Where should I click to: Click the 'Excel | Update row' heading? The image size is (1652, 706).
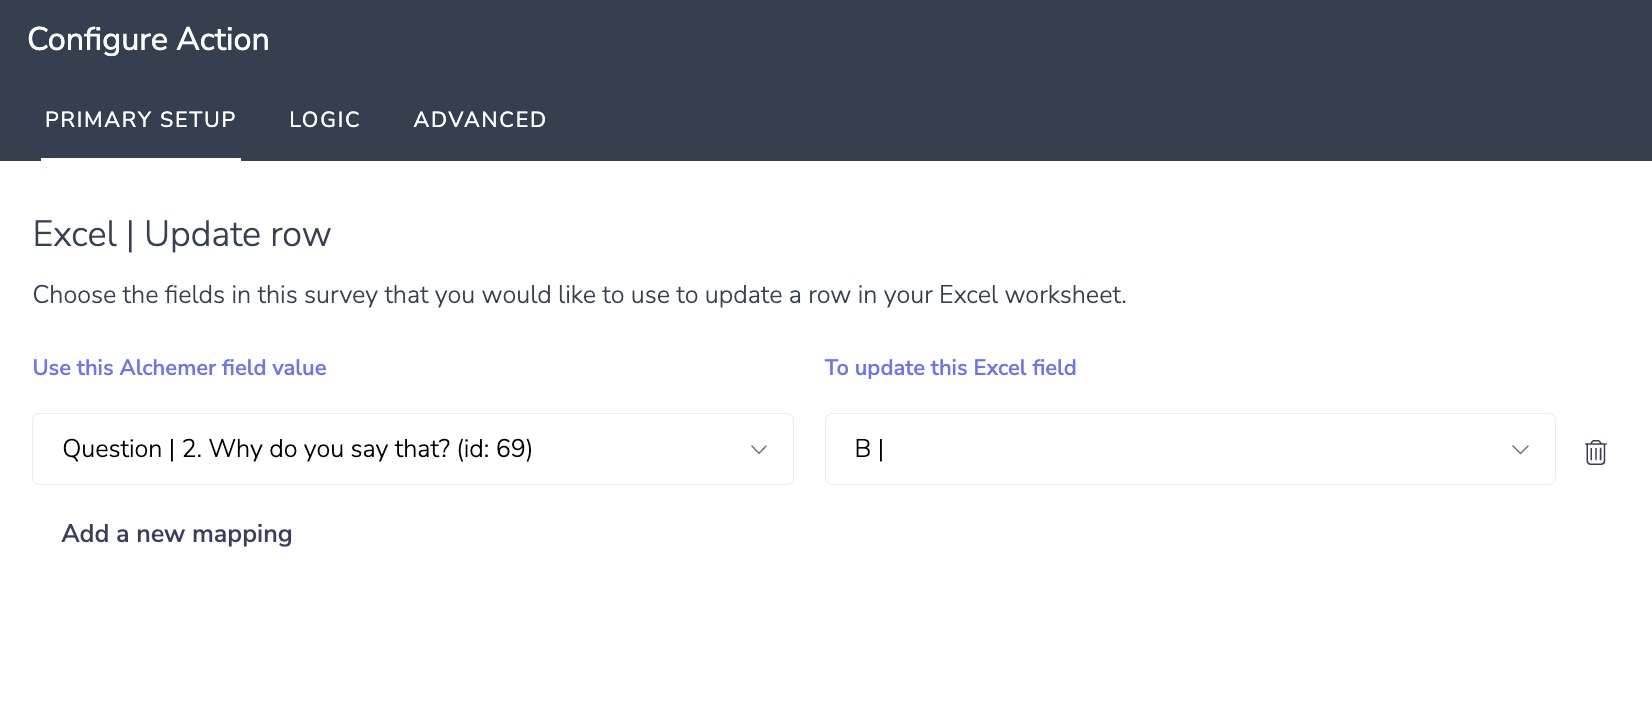tap(181, 235)
